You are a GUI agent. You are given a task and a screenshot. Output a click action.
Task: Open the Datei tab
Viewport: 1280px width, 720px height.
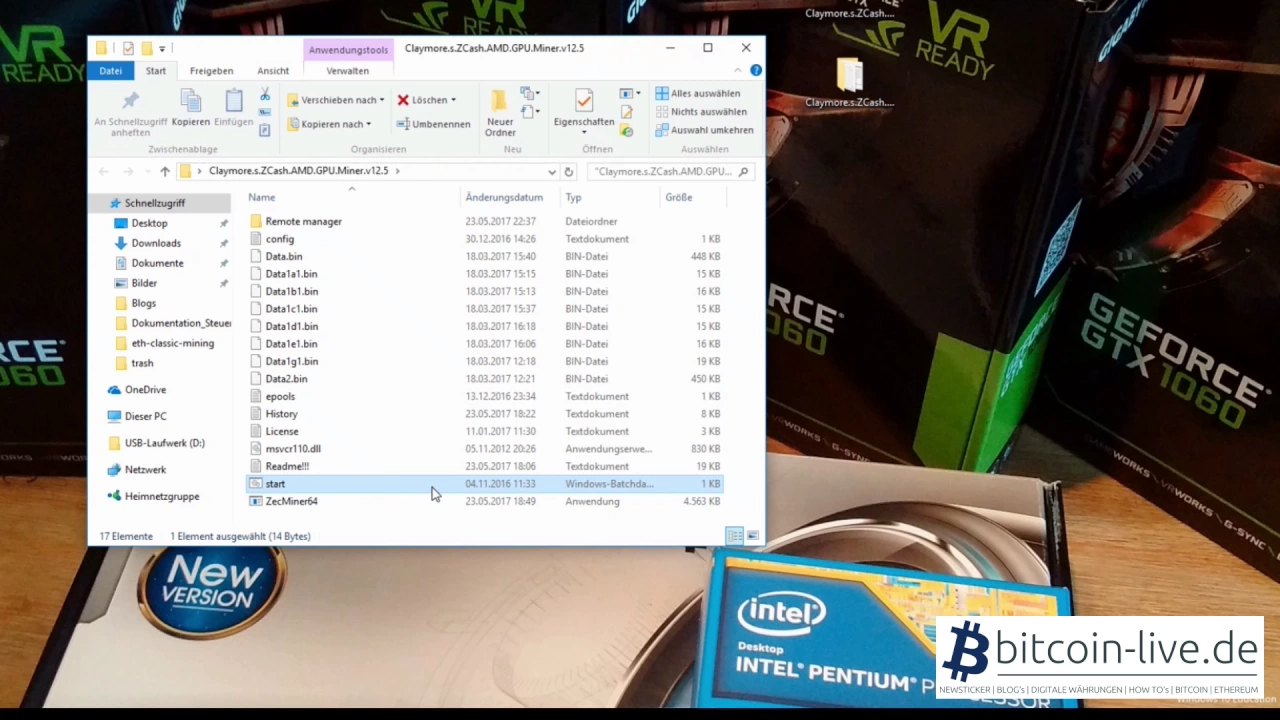[x=111, y=71]
